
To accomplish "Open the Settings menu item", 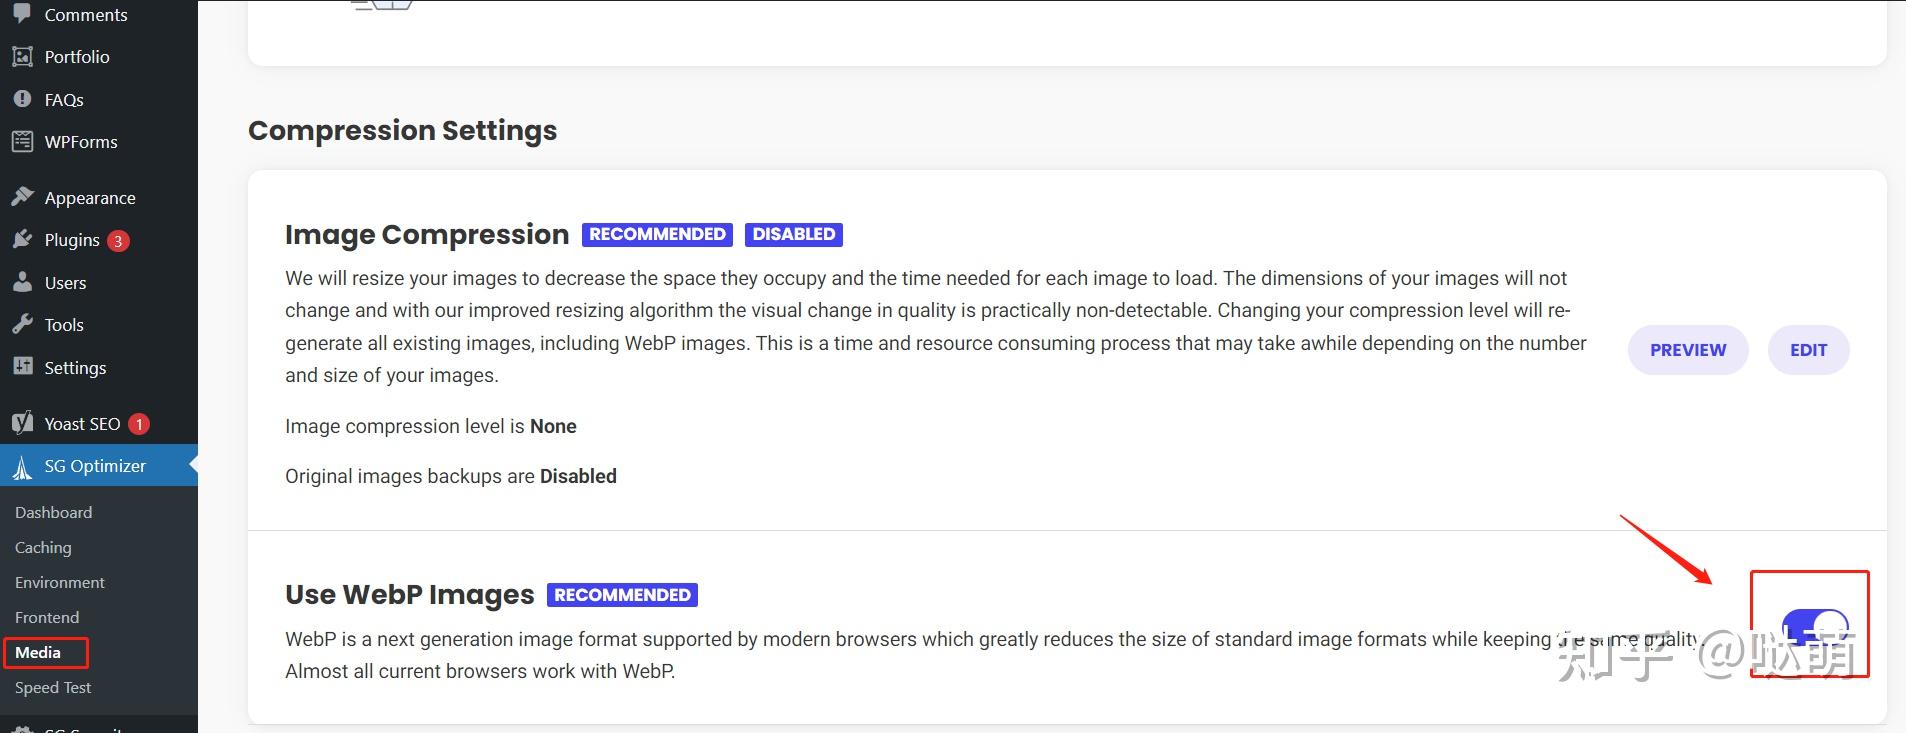I will 75,368.
